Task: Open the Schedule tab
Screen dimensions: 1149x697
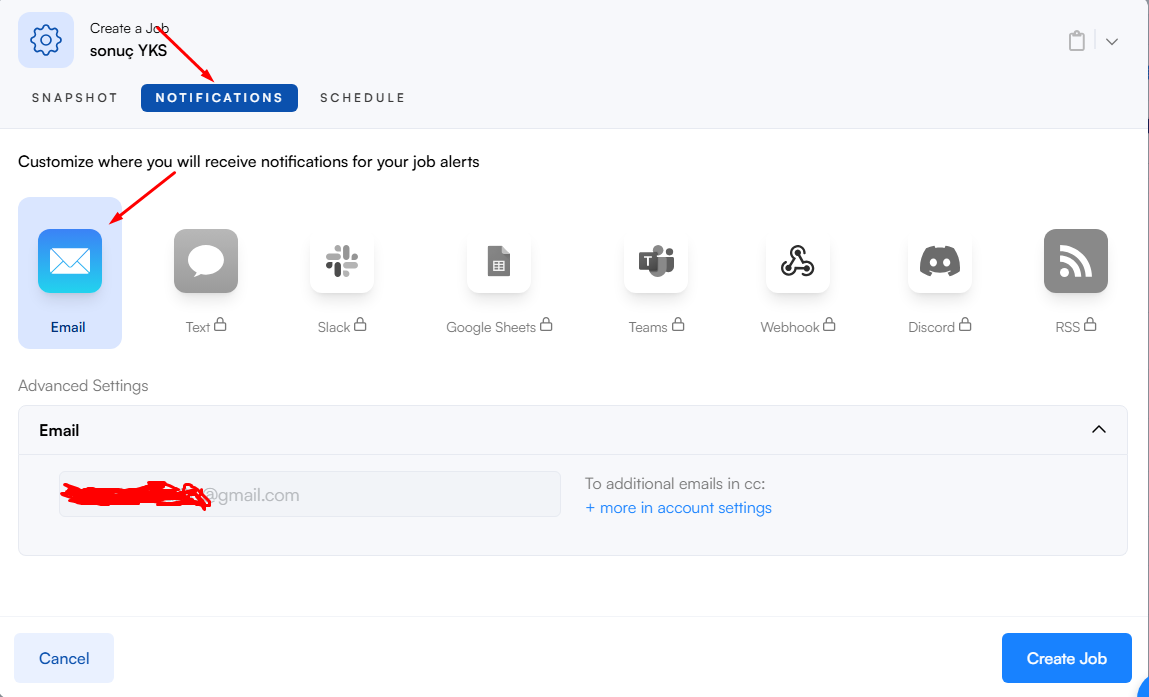Action: coord(362,98)
